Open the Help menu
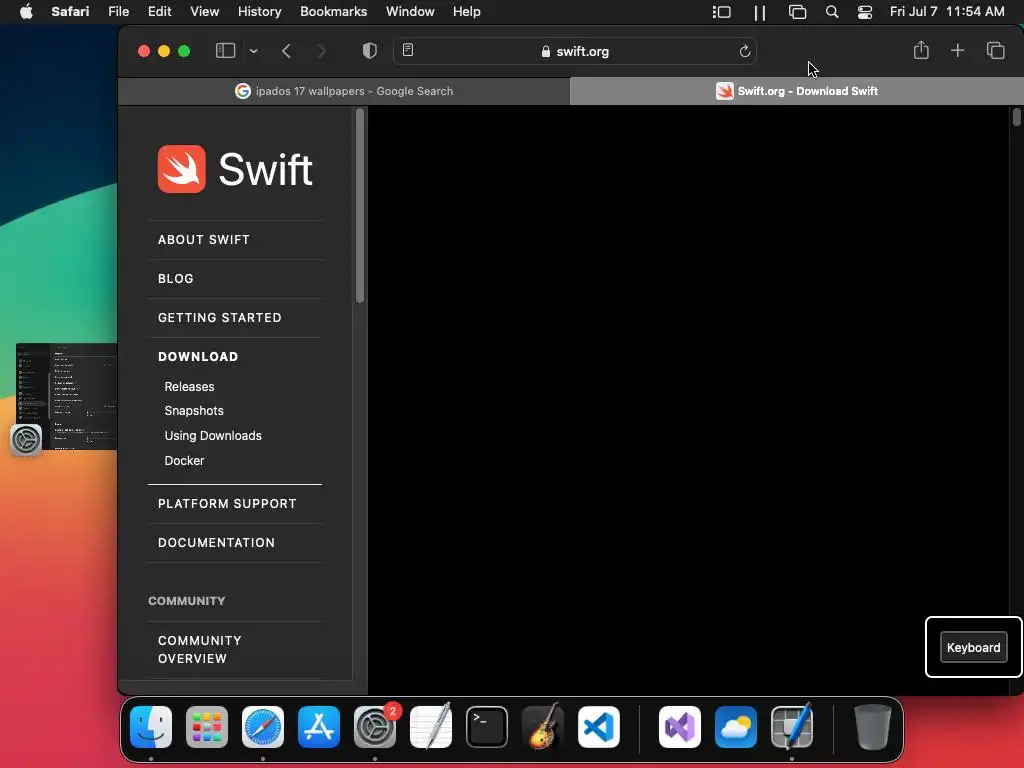The height and width of the screenshot is (768, 1024). tap(466, 12)
